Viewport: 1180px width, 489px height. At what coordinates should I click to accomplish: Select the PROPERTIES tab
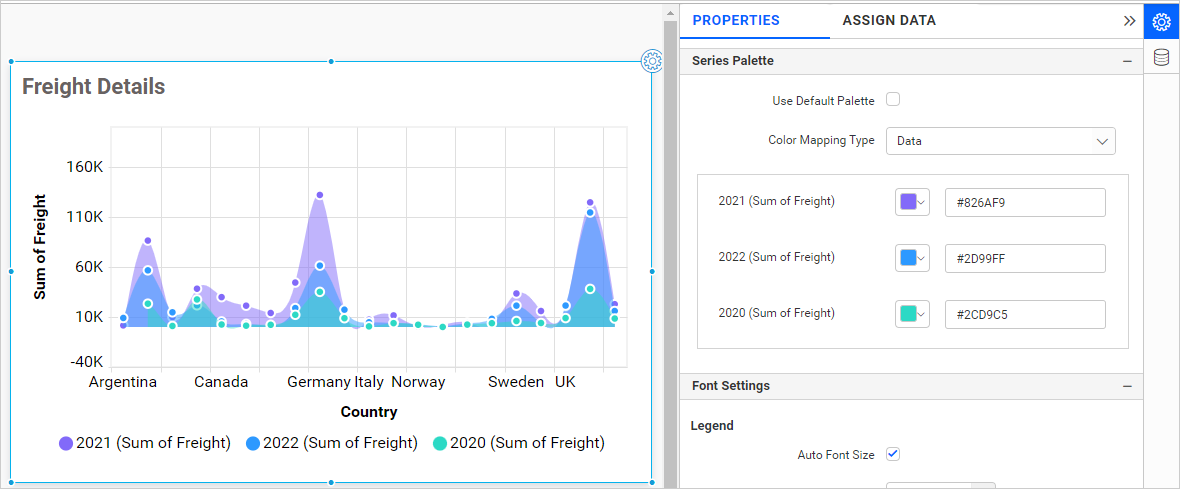tap(736, 21)
